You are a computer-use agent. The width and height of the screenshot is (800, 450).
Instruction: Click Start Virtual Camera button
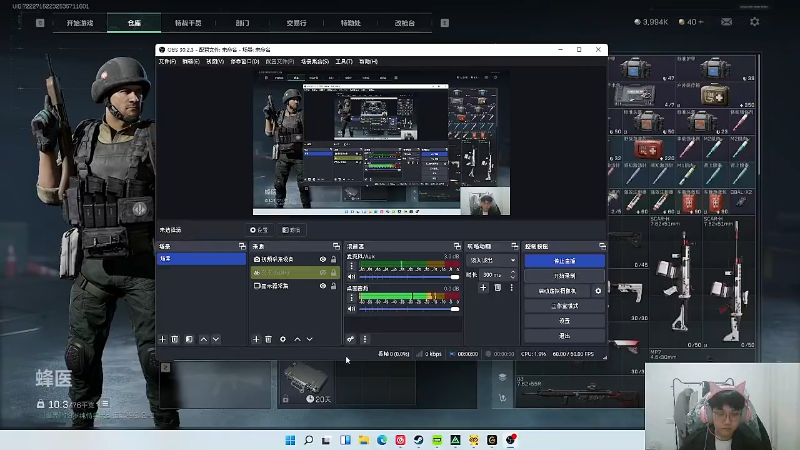pos(557,291)
